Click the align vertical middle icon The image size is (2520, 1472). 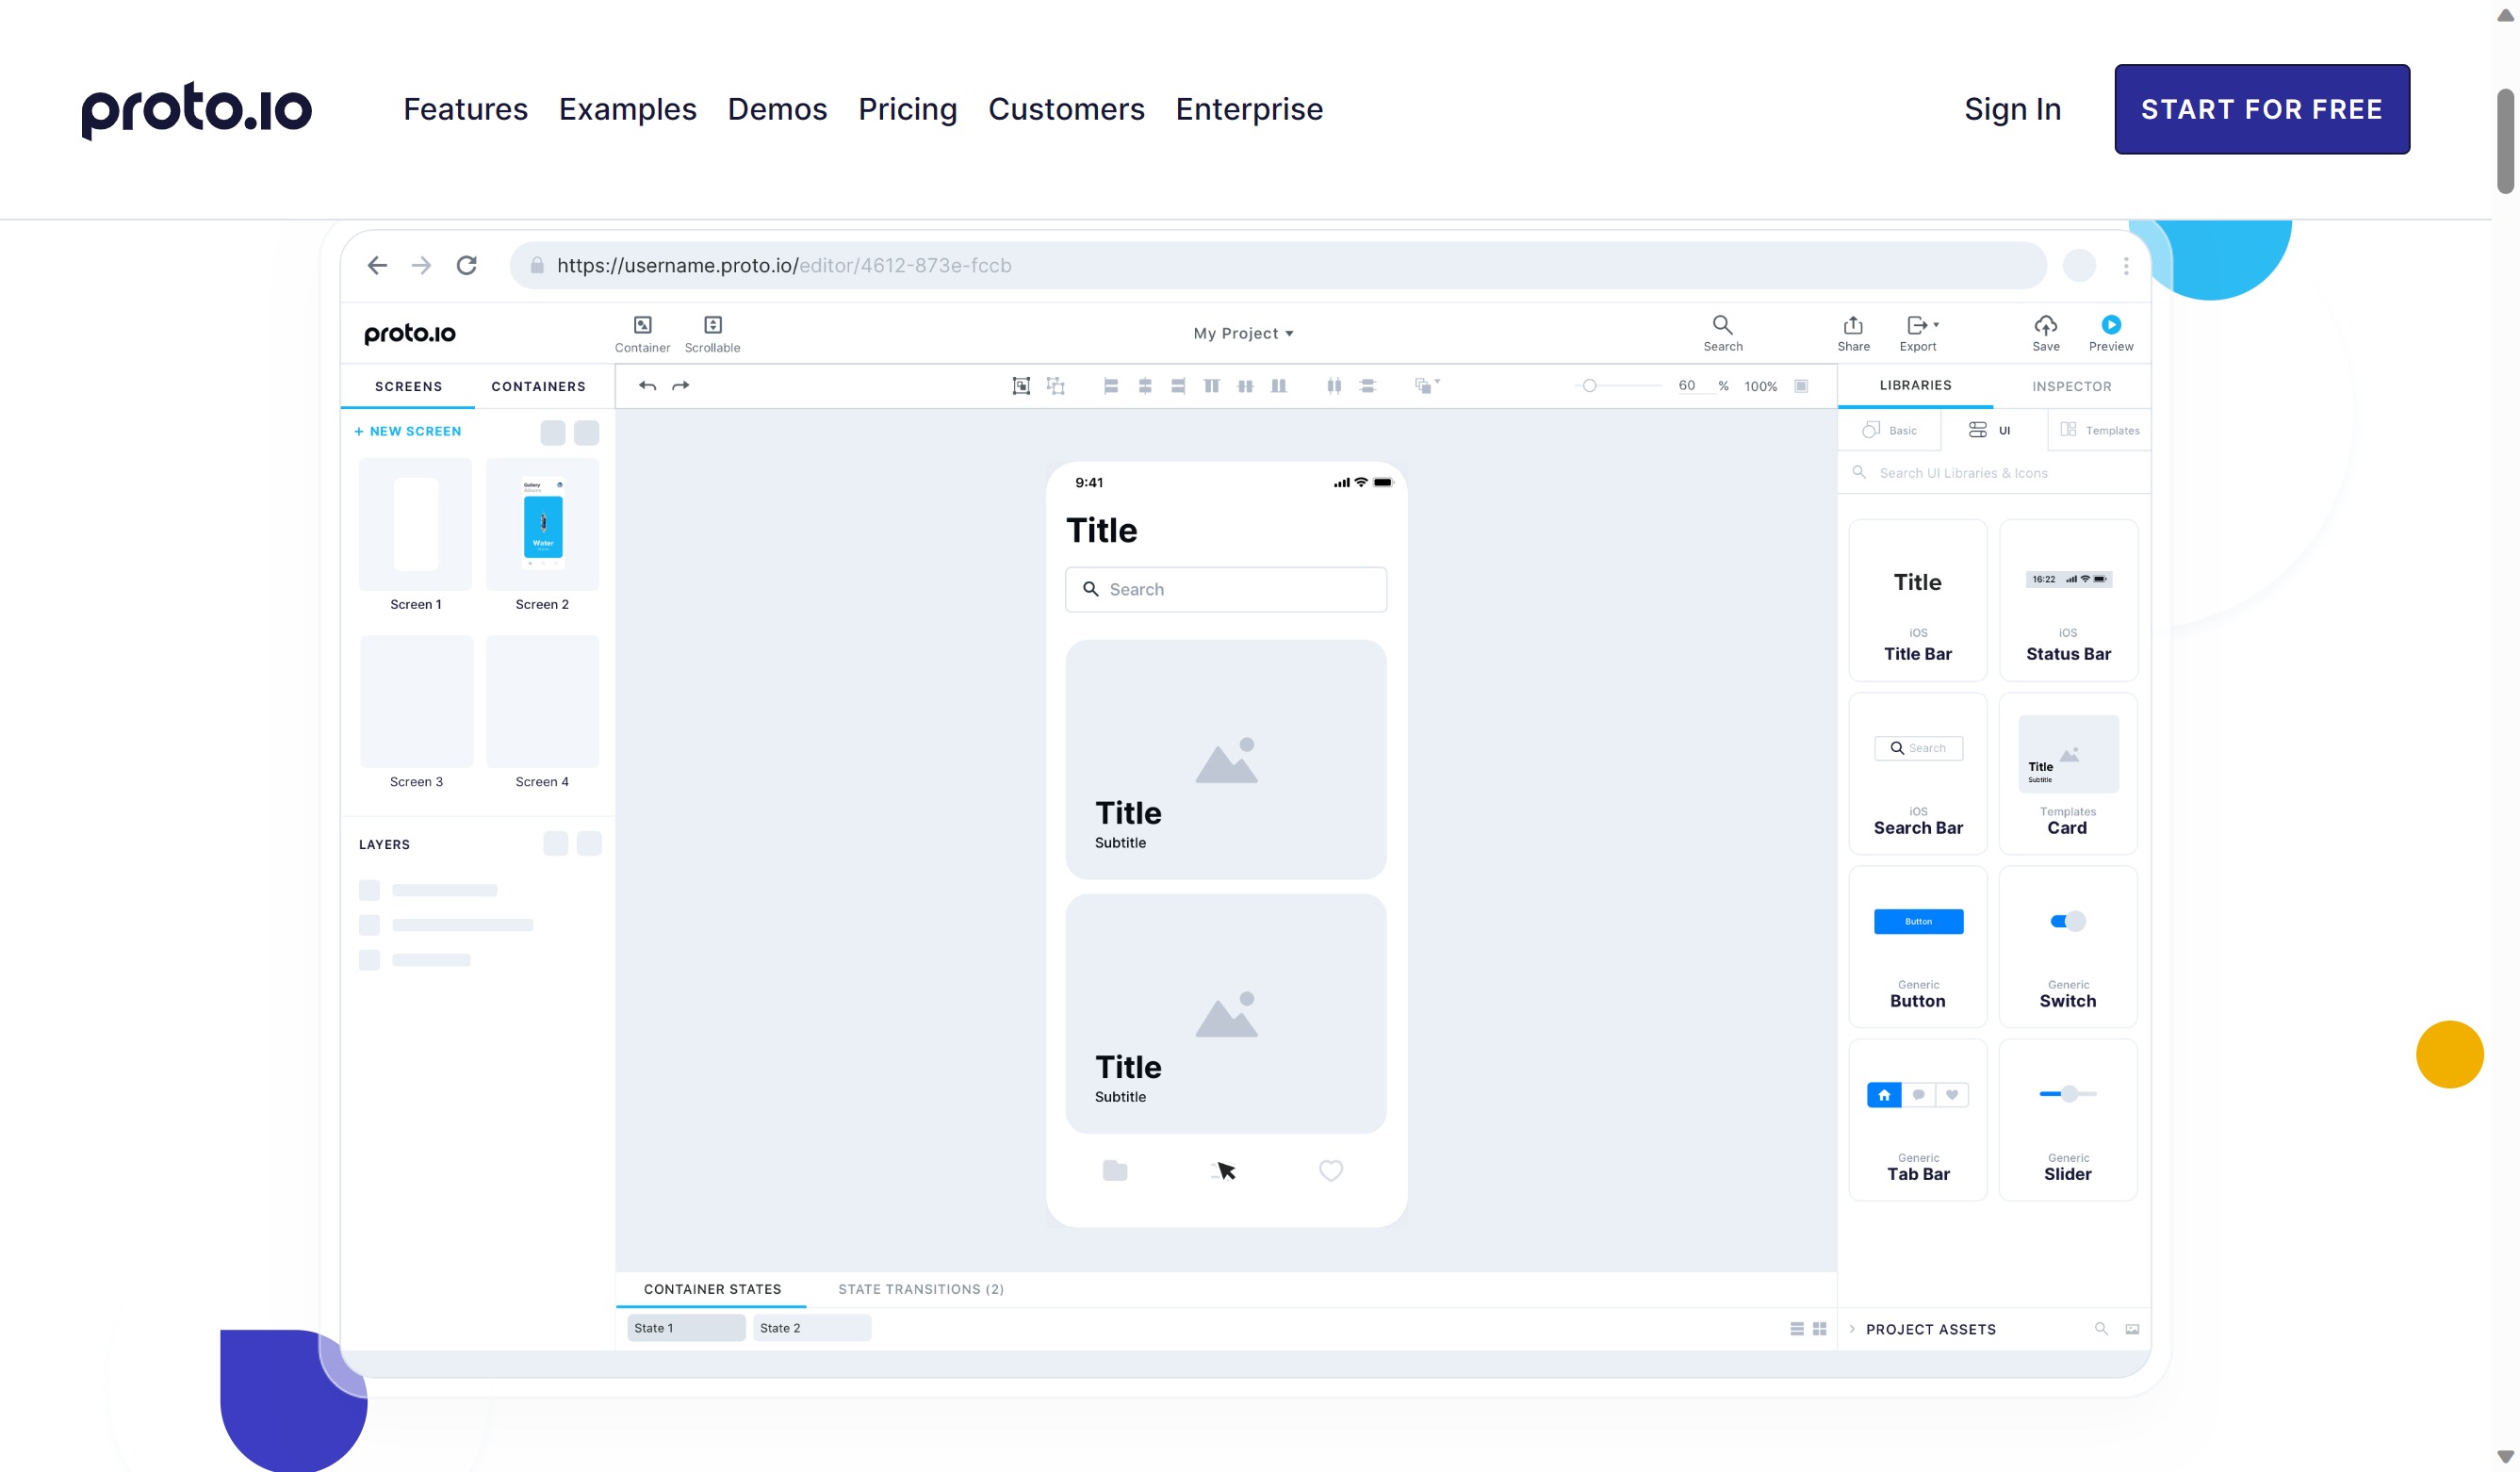1245,386
